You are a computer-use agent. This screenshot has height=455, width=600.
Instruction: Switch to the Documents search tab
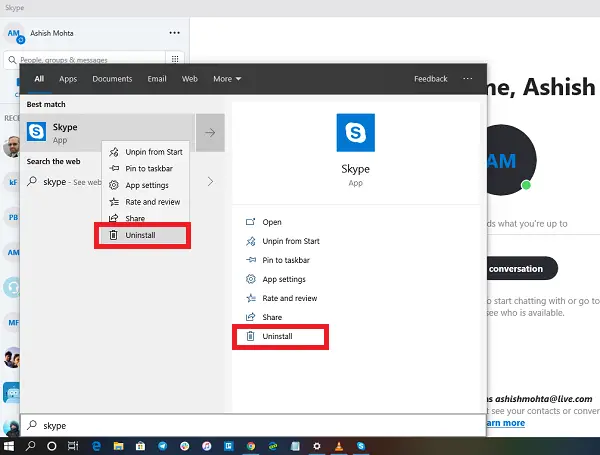pos(112,79)
